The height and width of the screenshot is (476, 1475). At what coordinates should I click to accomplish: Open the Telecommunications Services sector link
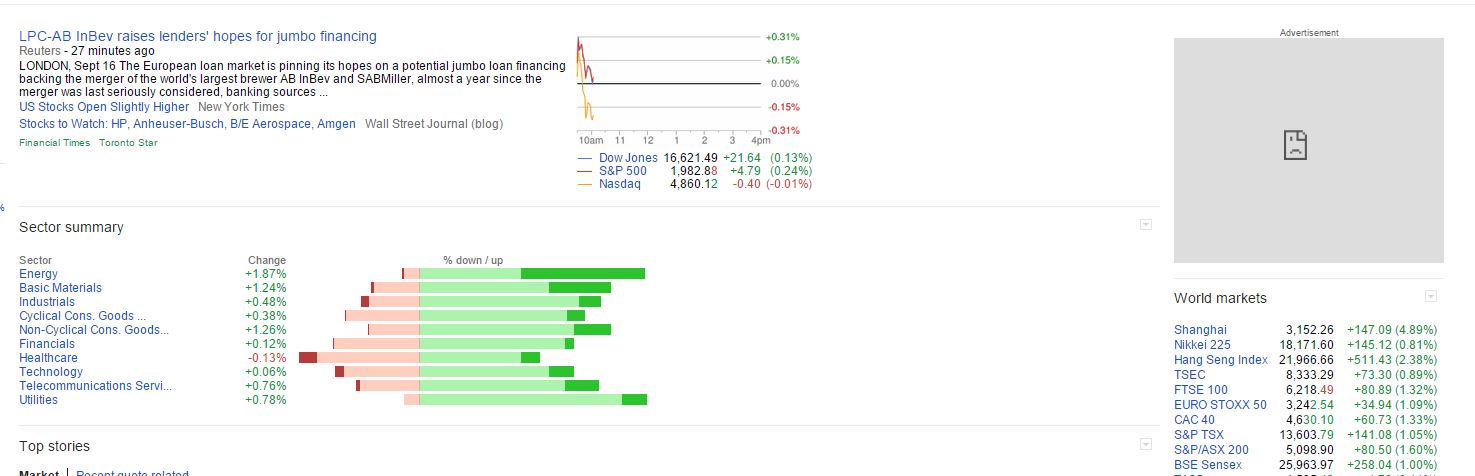[x=95, y=386]
